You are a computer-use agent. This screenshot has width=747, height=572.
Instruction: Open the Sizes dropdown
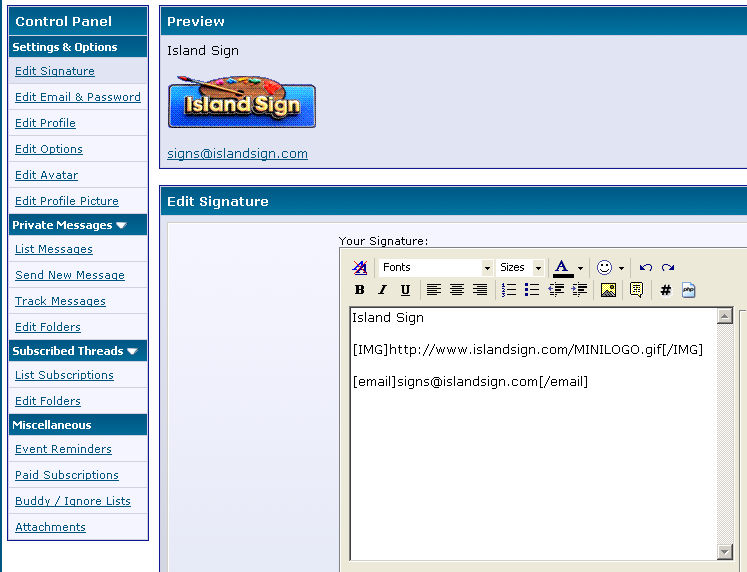520,267
